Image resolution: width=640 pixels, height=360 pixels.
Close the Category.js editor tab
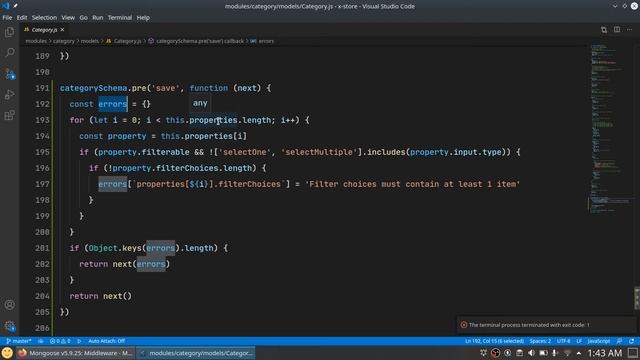coord(62,30)
